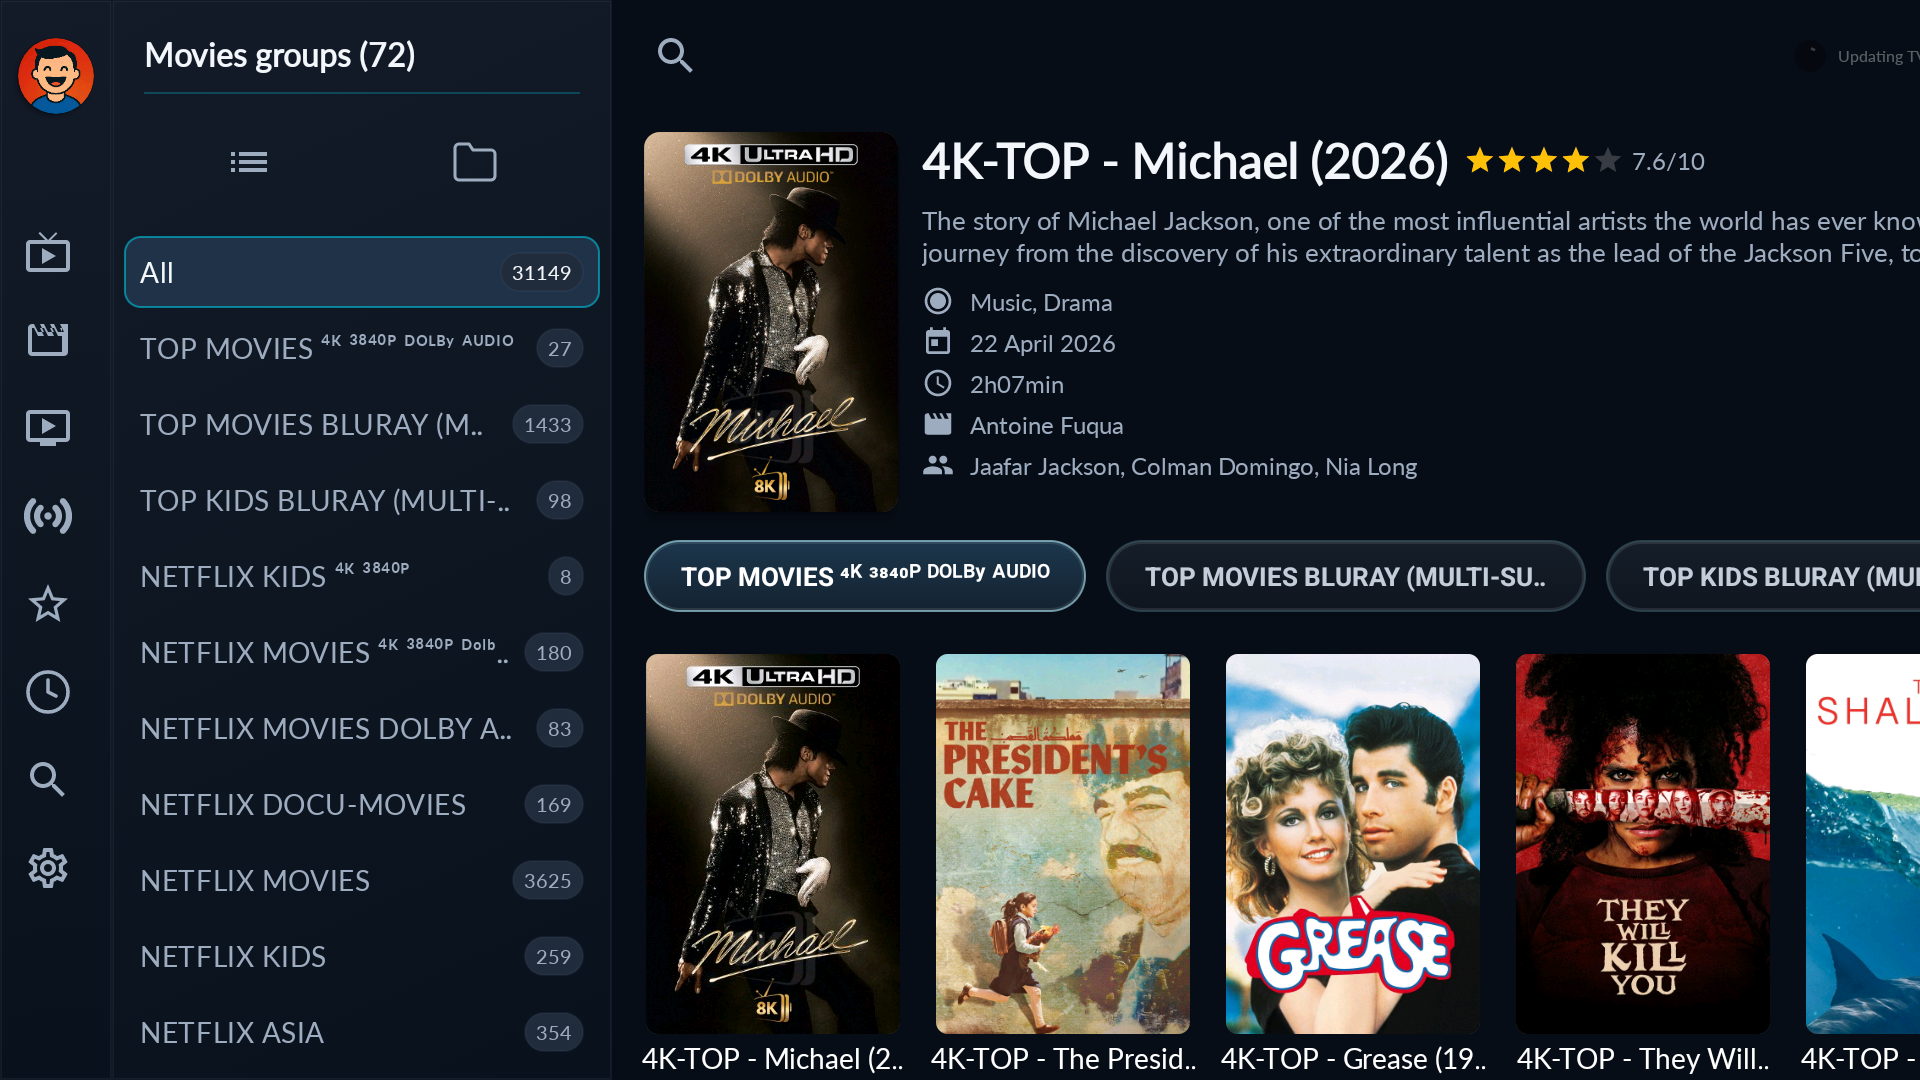Open sidebar search magnifier icon
1920x1080 pixels.
(48, 779)
